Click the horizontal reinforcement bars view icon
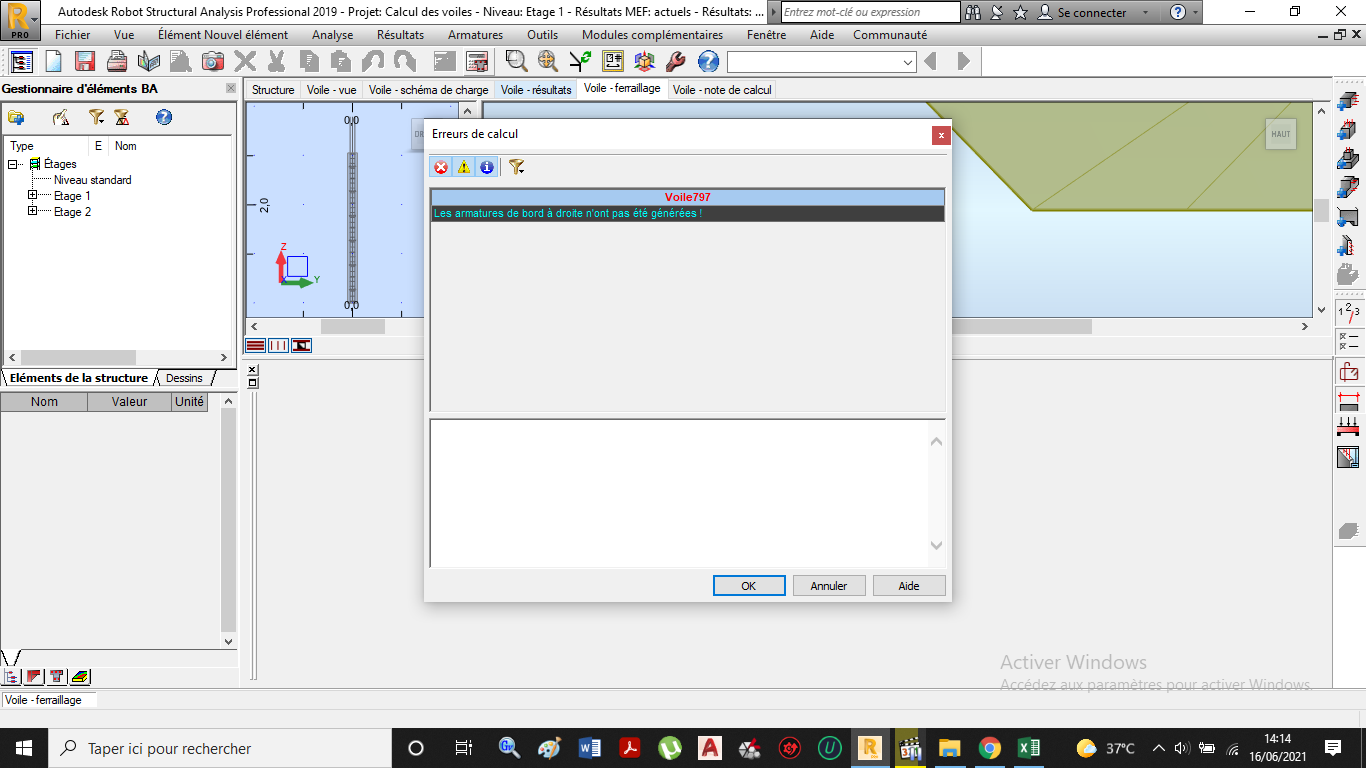 (x=255, y=345)
